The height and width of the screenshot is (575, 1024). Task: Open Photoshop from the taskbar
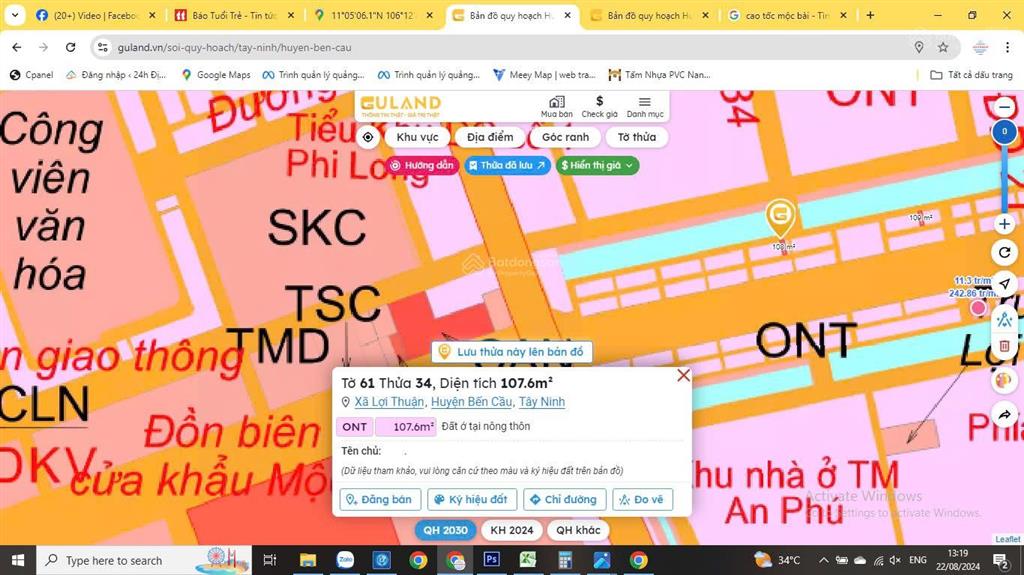tap(491, 560)
